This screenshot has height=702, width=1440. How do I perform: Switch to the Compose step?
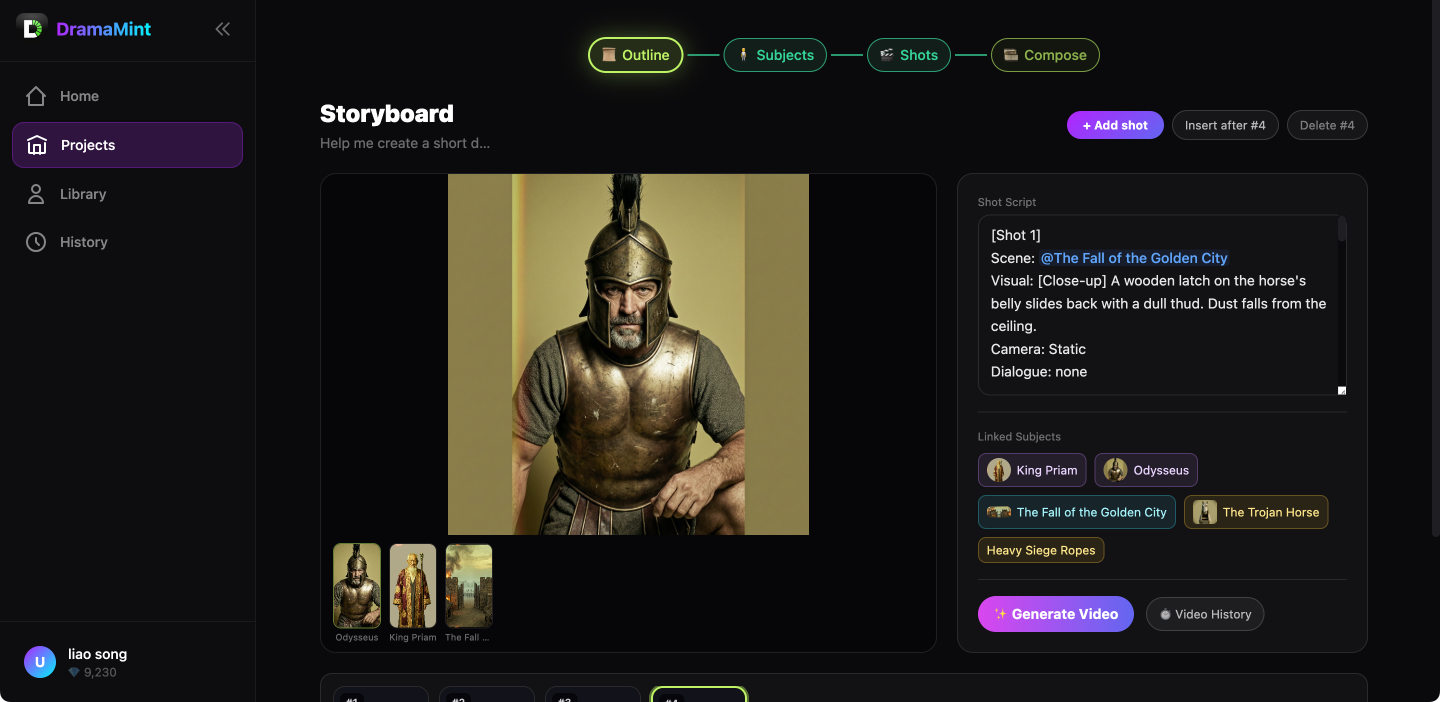(x=1045, y=55)
